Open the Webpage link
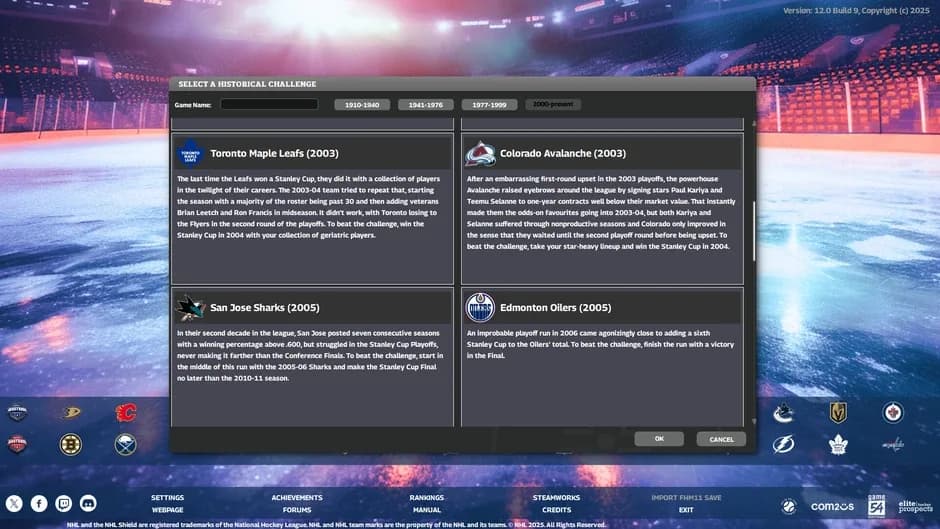This screenshot has width=940, height=529. [x=167, y=510]
